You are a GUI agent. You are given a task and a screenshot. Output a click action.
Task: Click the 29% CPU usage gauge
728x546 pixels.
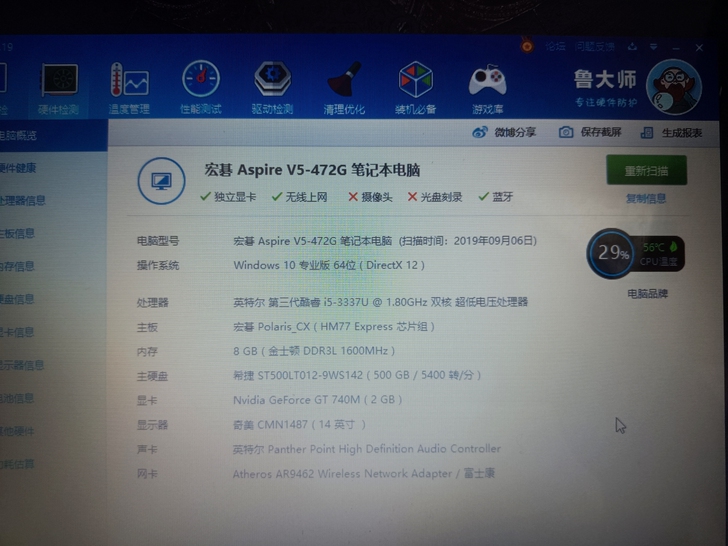[612, 253]
